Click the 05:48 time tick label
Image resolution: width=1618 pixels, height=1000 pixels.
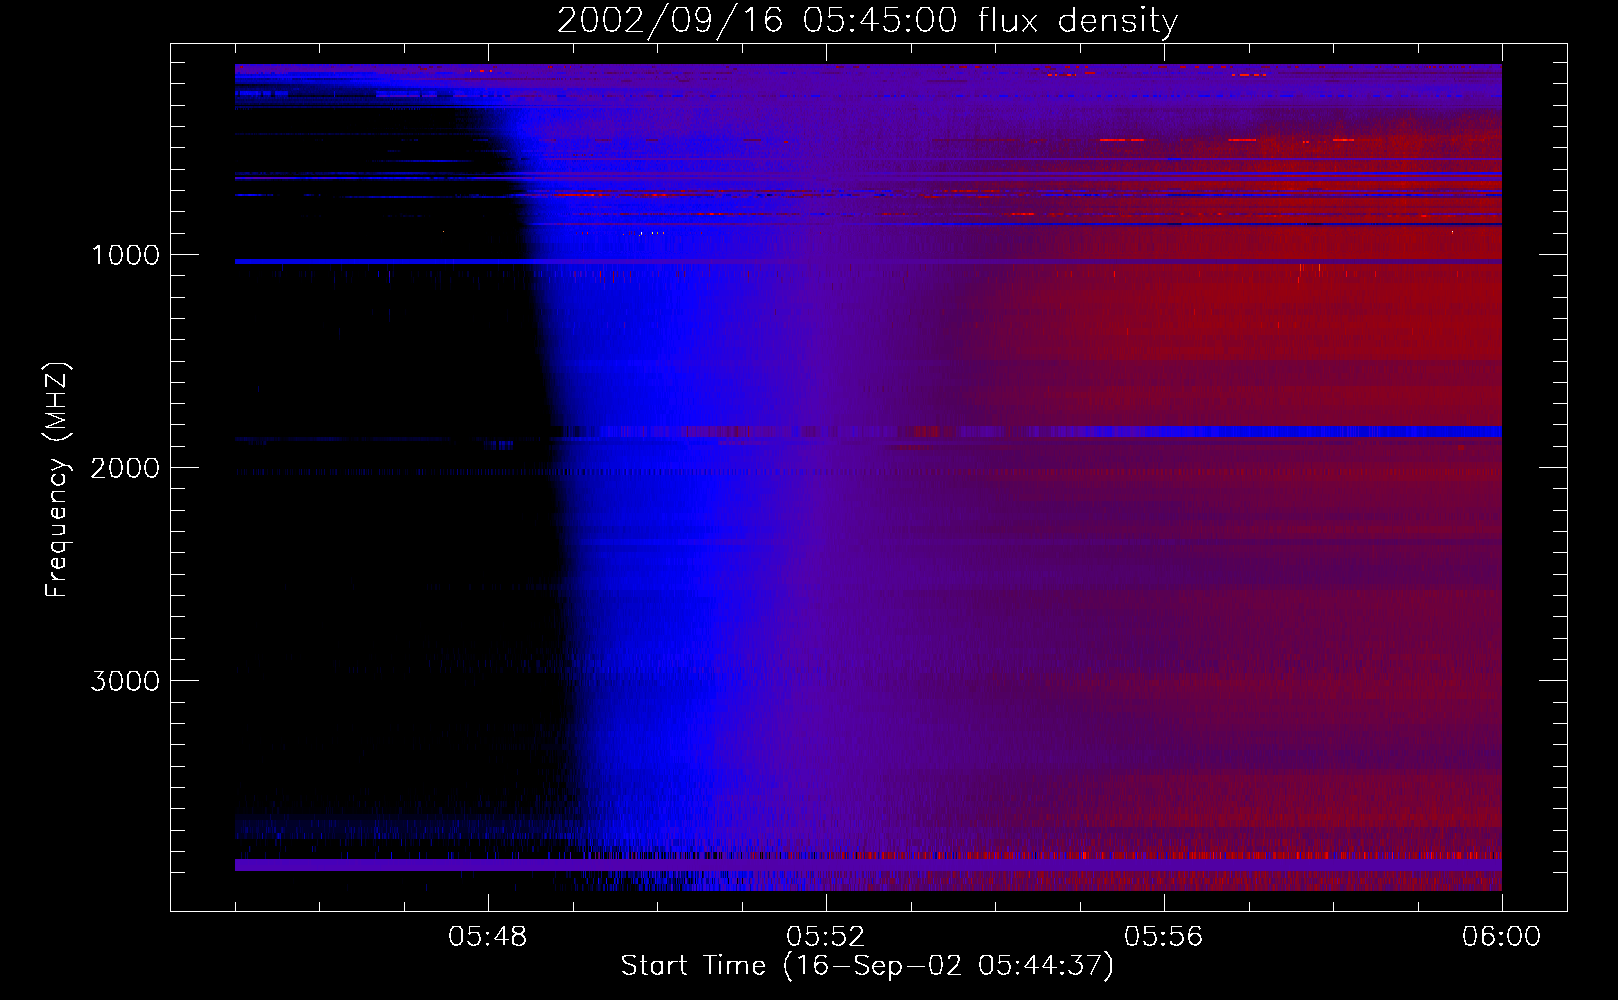click(x=488, y=937)
